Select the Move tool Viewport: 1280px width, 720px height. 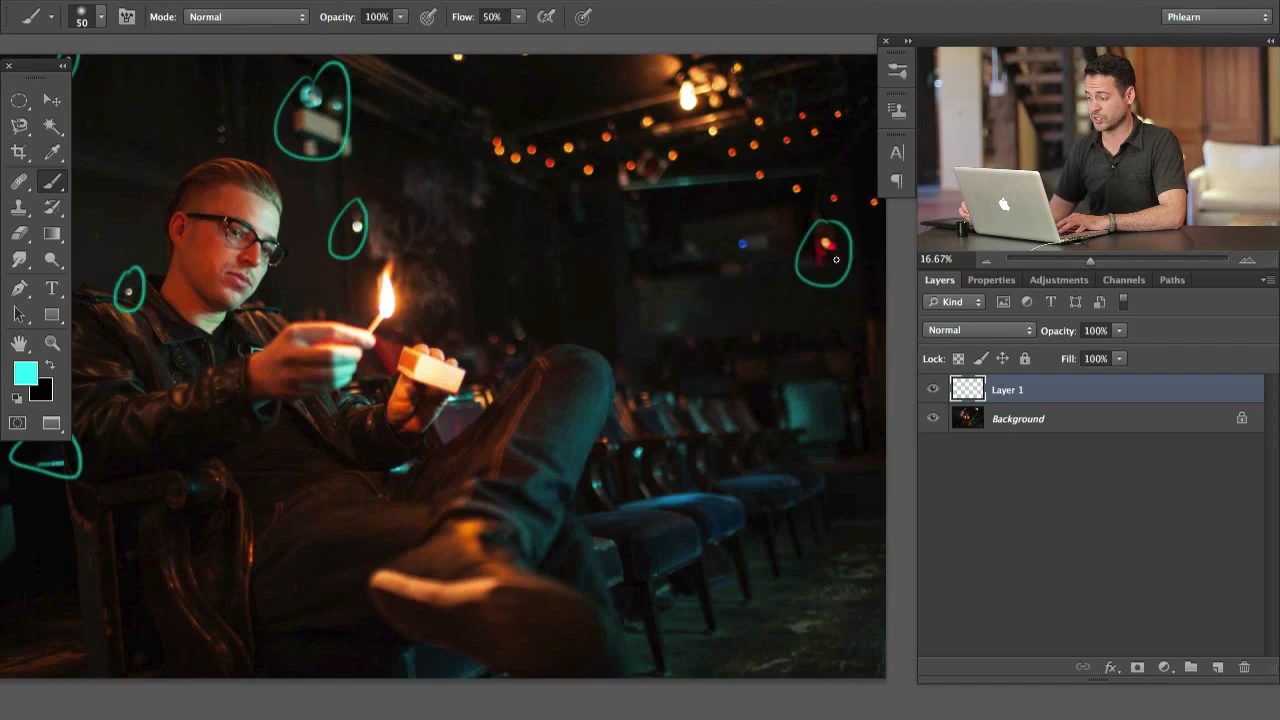pyautogui.click(x=52, y=100)
